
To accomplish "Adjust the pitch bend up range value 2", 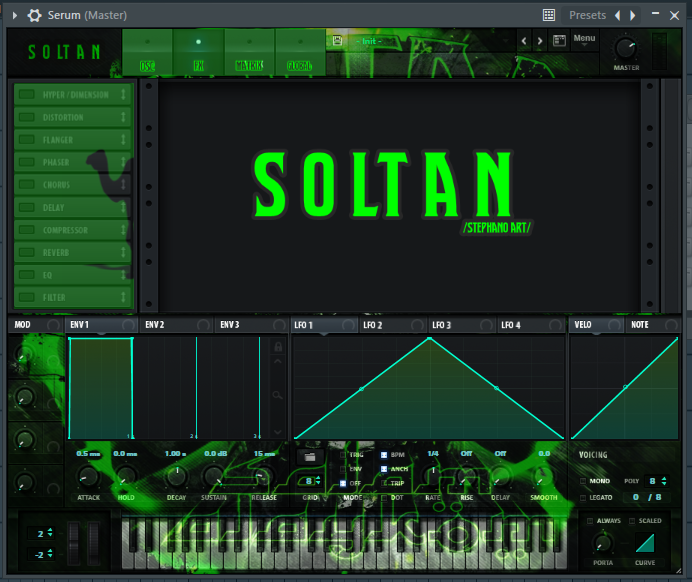I will point(40,533).
